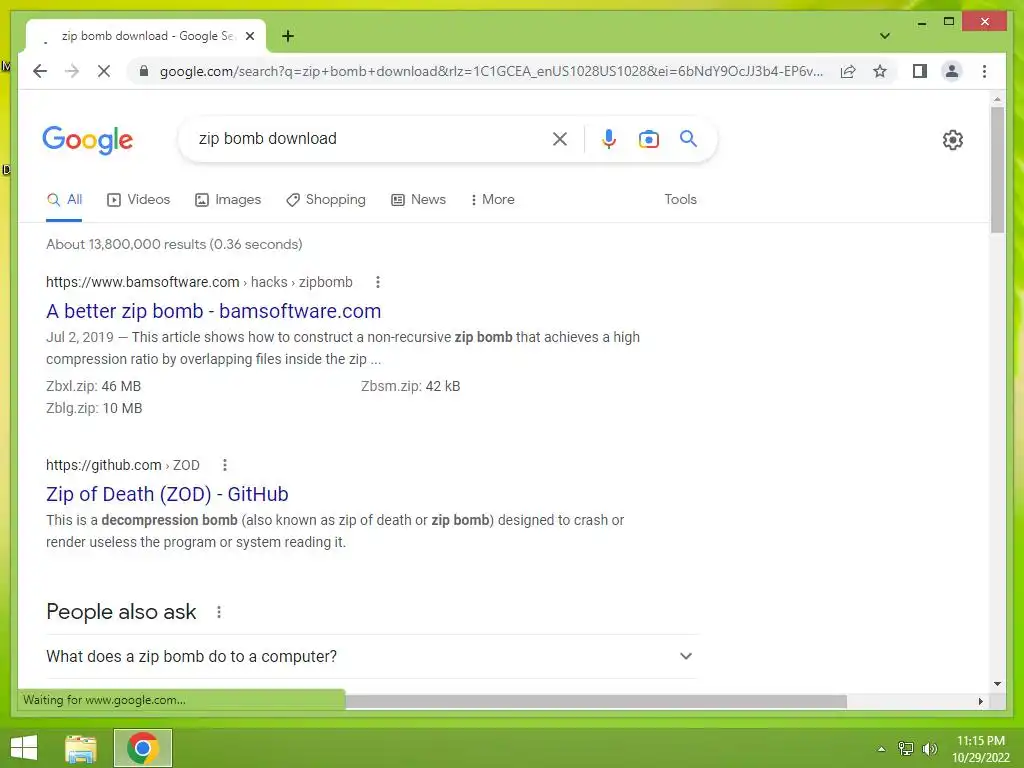1024x768 pixels.
Task: Open Chrome three-dot menu
Action: pos(984,71)
